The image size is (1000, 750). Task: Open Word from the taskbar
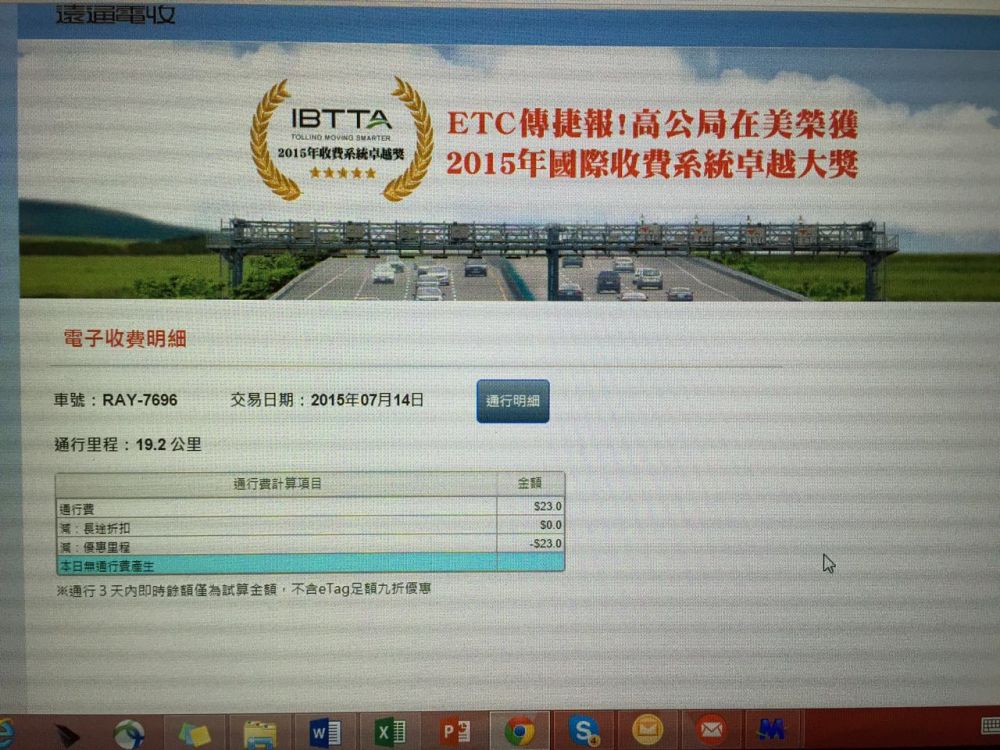click(325, 732)
